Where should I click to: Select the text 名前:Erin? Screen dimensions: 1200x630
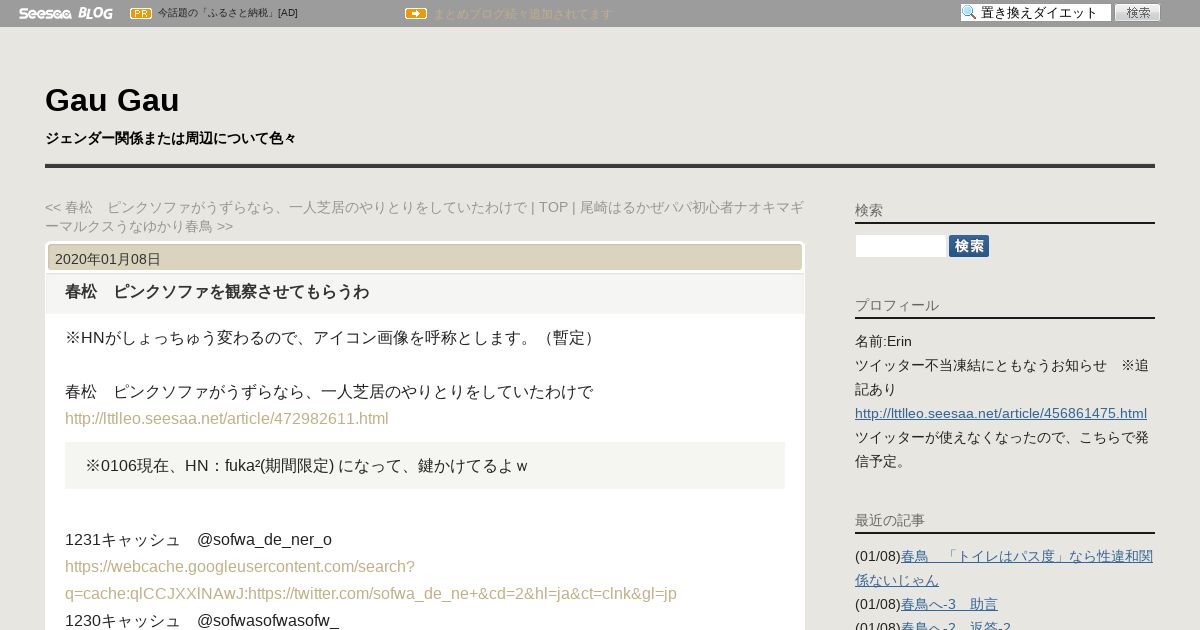click(883, 341)
